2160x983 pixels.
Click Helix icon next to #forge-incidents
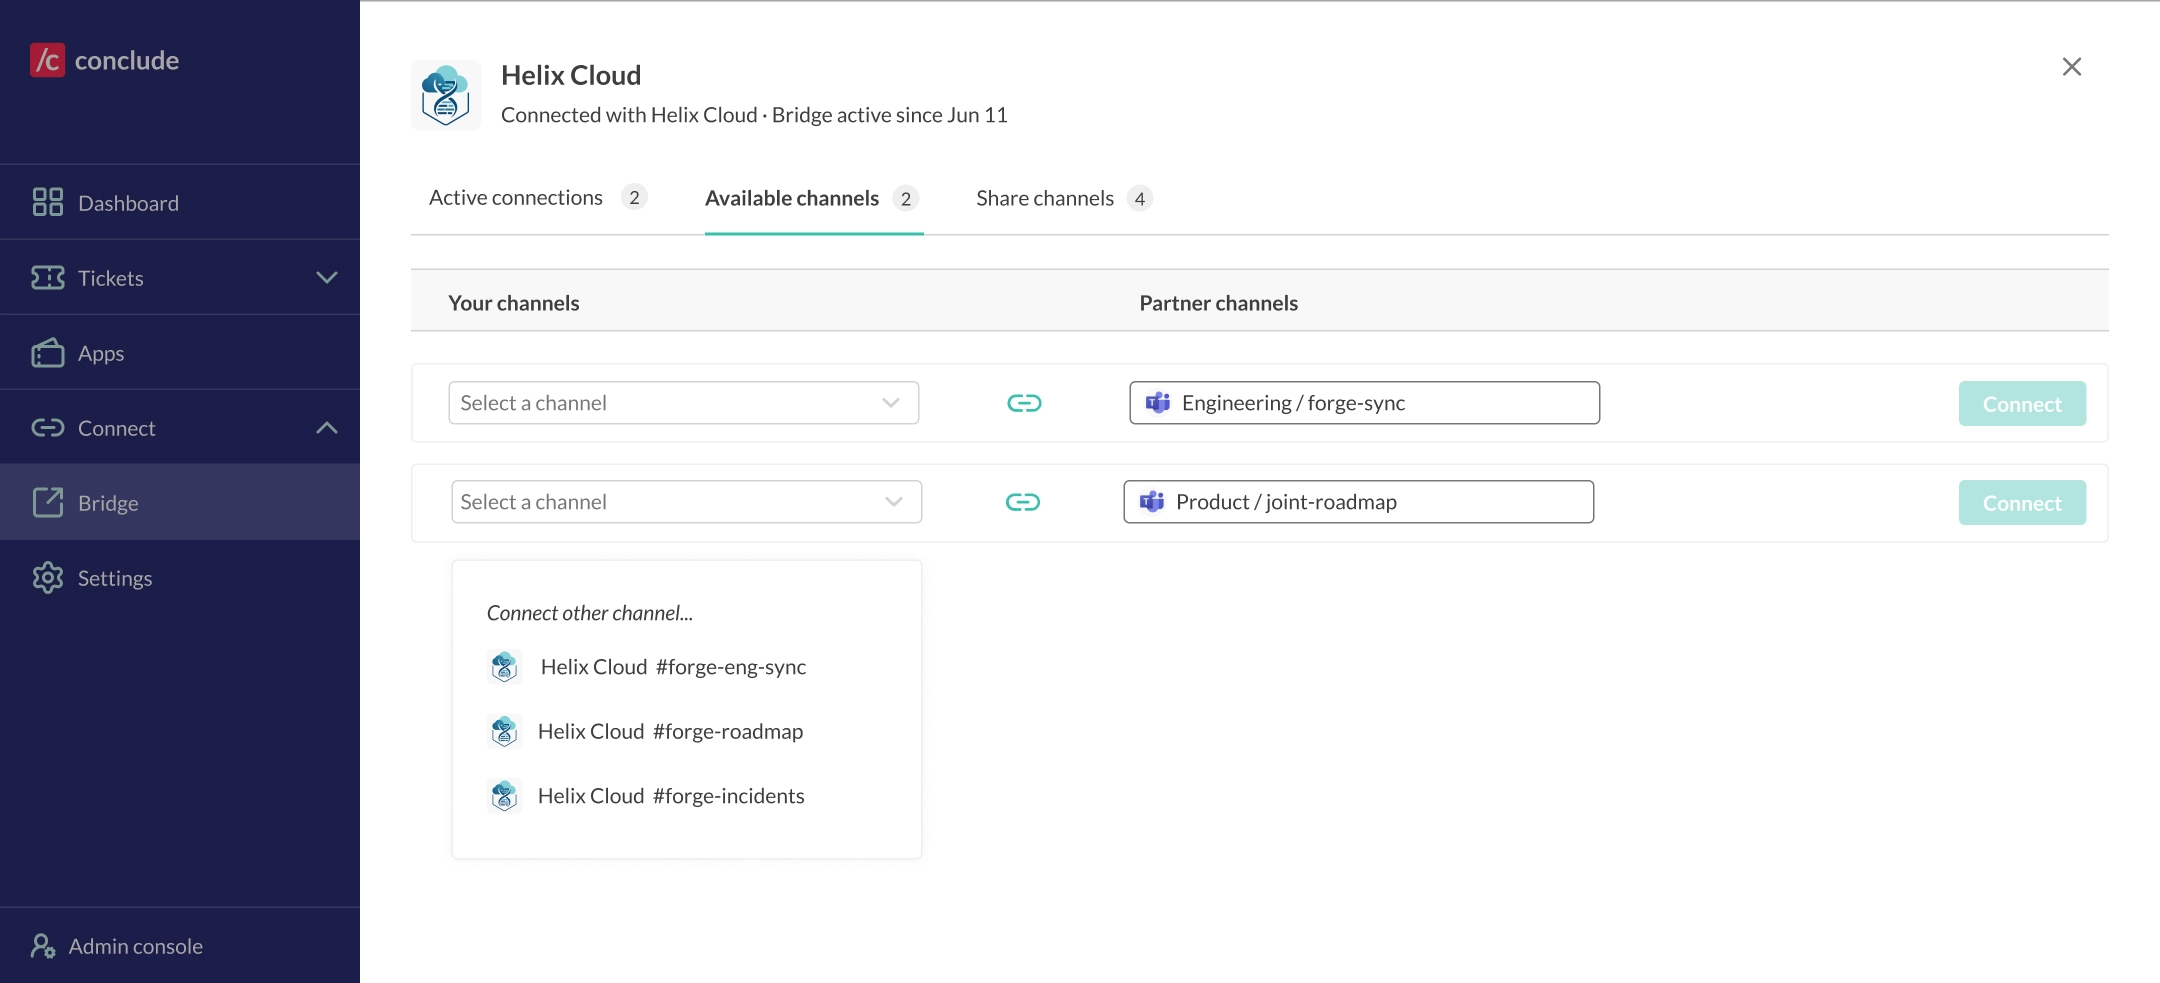click(504, 795)
